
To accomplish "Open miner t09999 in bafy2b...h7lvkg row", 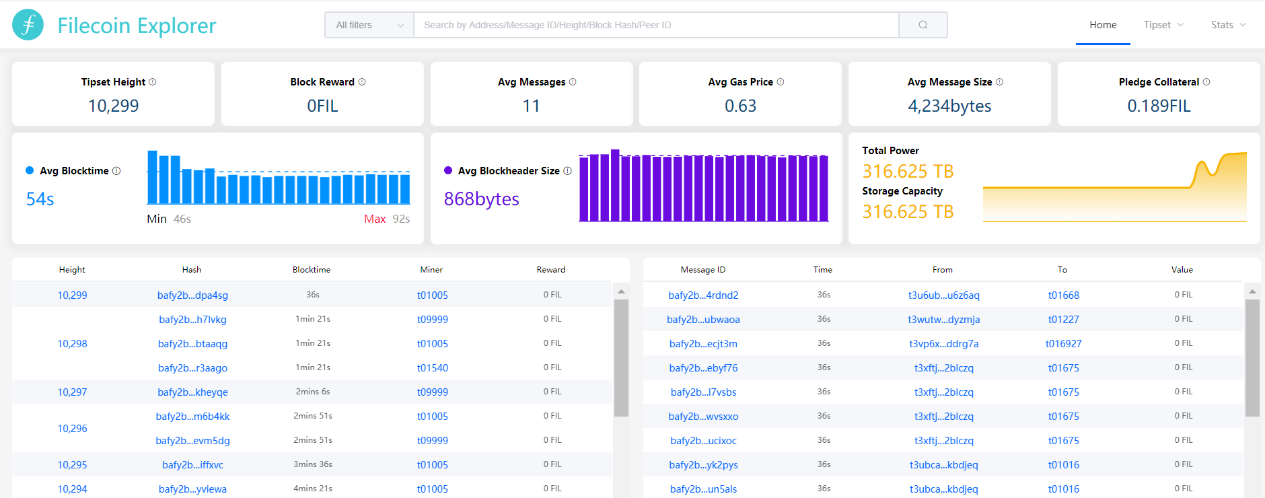I will pos(432,319).
